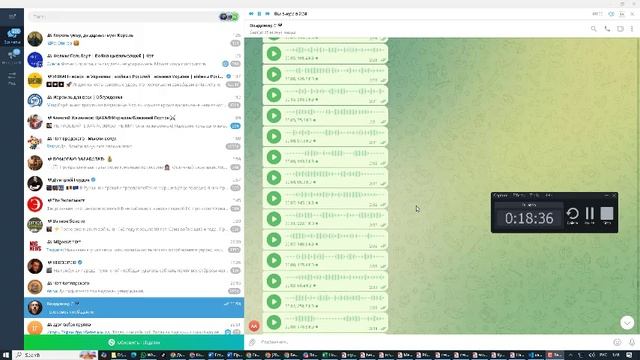Screen dimensions: 640x360
Task: Open the taskbar speaker volume icon
Action: point(592,355)
